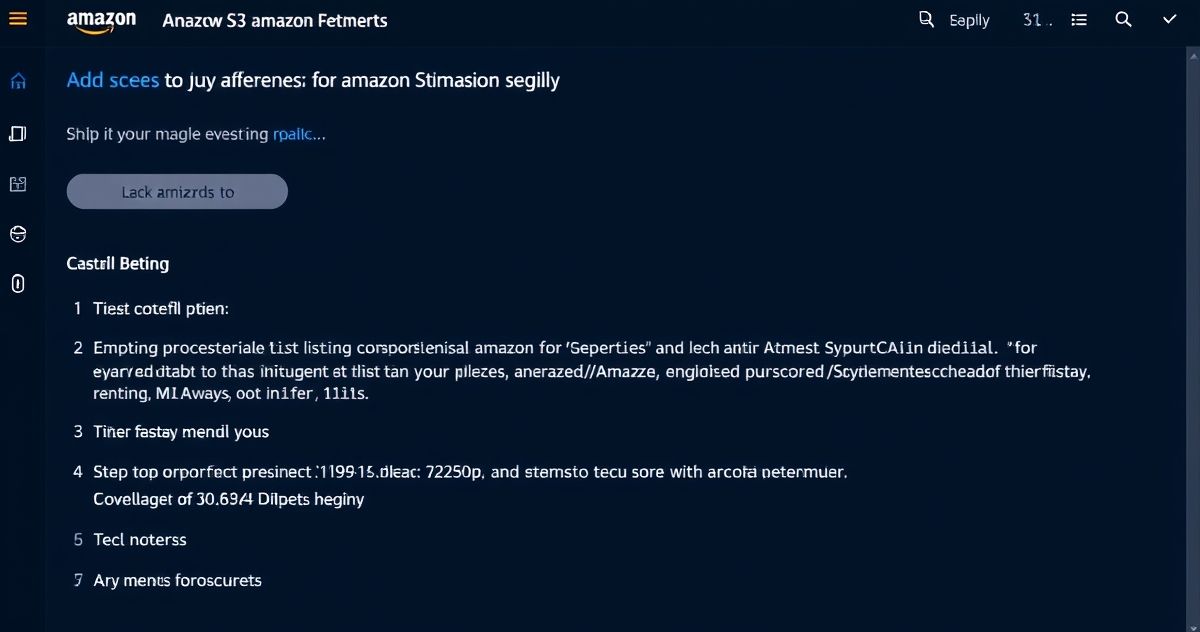Open the Anazcw S3 header title
The width and height of the screenshot is (1200, 632).
275,21
